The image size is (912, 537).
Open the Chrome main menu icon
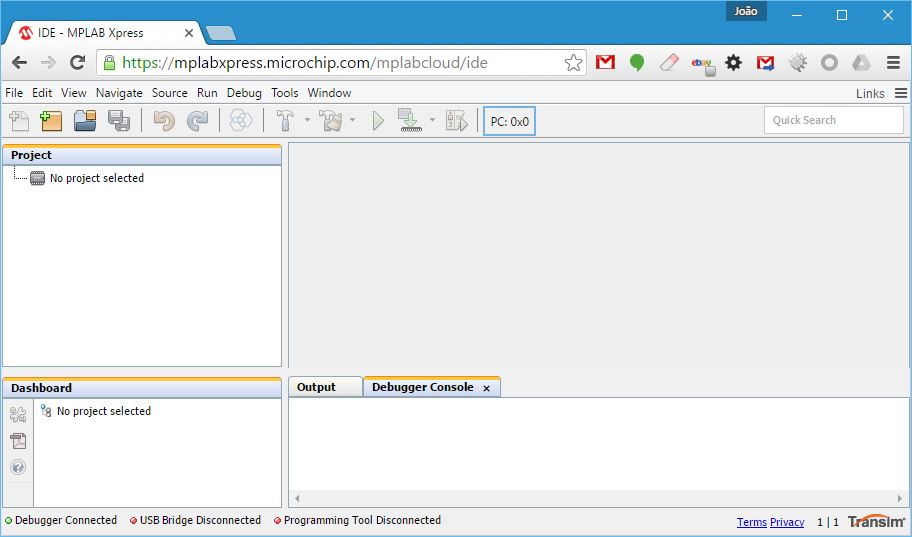click(x=893, y=63)
